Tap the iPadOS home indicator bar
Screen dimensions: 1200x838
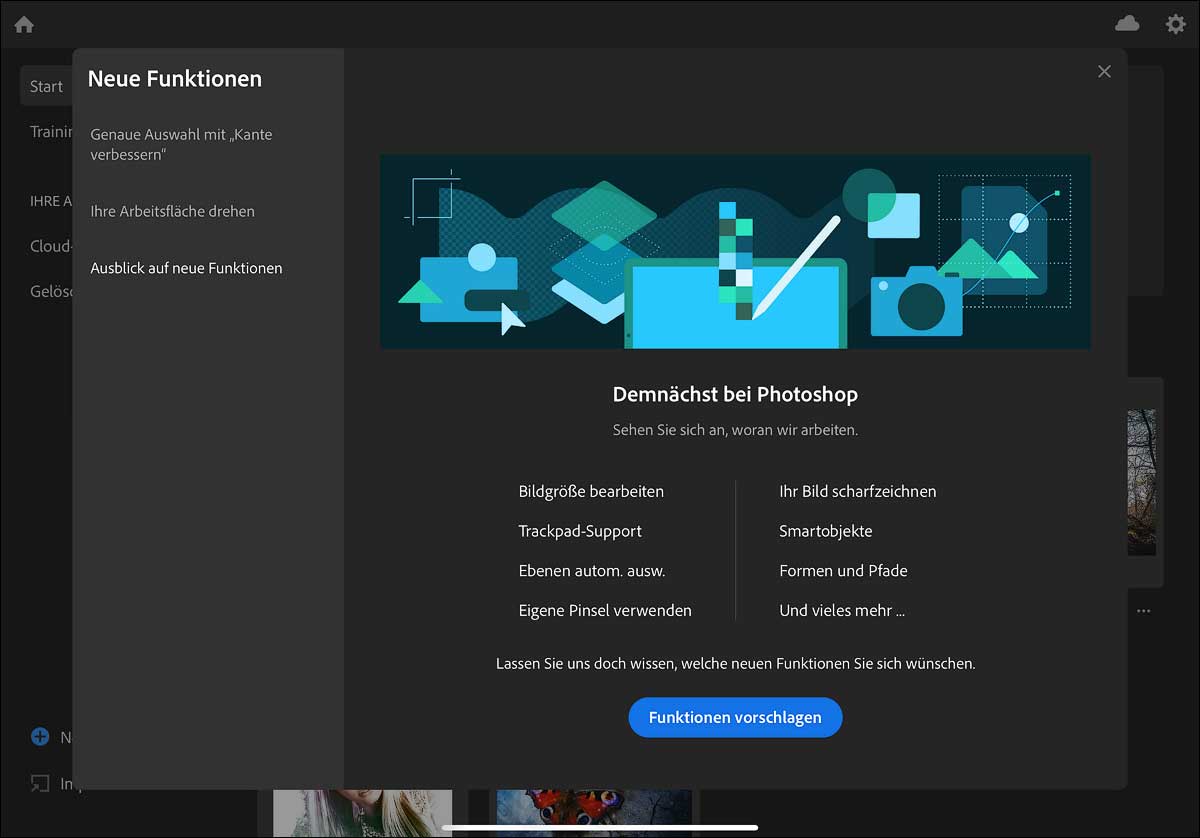pos(600,828)
